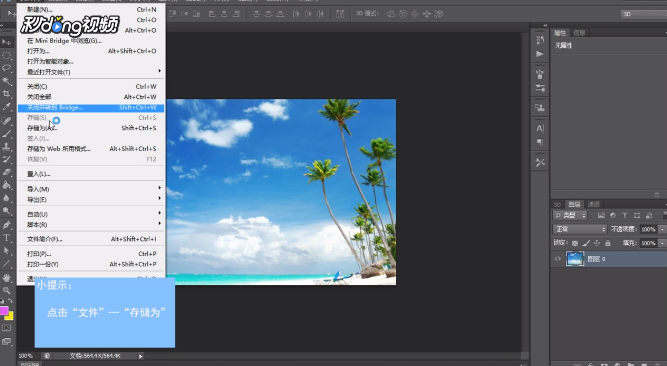Select the Elliptical Marquee tool
667x366 pixels.
6,55
